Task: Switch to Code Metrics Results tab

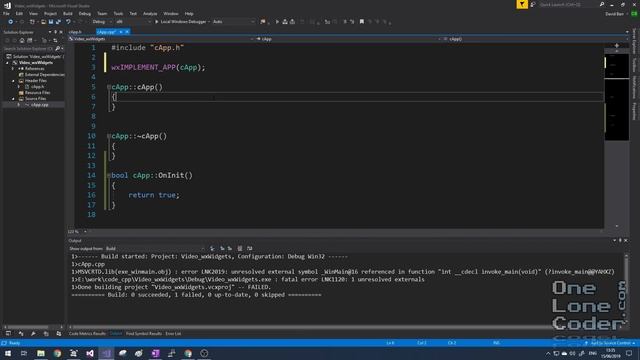Action: click(87, 334)
